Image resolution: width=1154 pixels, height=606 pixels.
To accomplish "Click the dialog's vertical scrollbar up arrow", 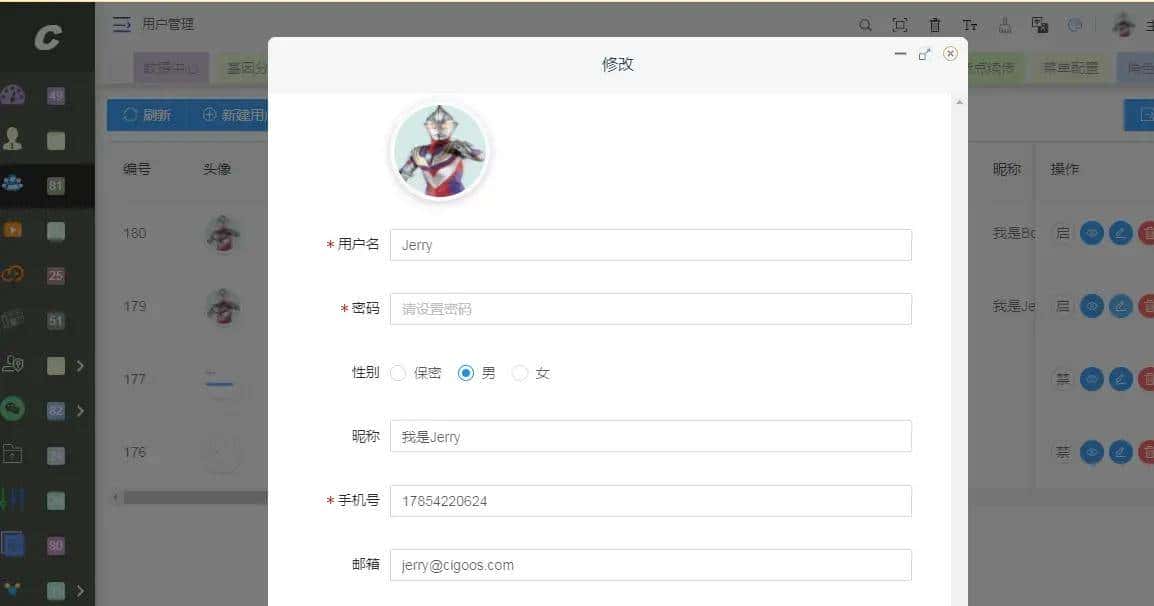I will coord(959,102).
